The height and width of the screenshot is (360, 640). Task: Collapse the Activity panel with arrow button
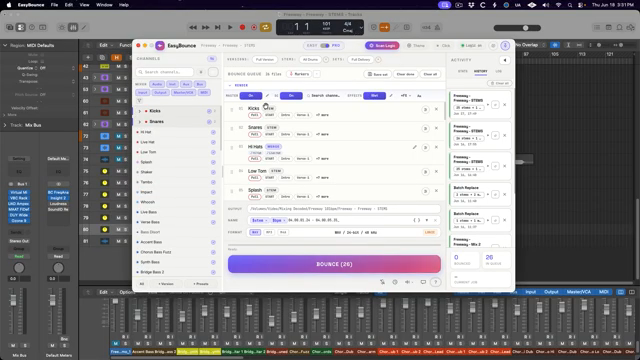pyautogui.click(x=505, y=60)
